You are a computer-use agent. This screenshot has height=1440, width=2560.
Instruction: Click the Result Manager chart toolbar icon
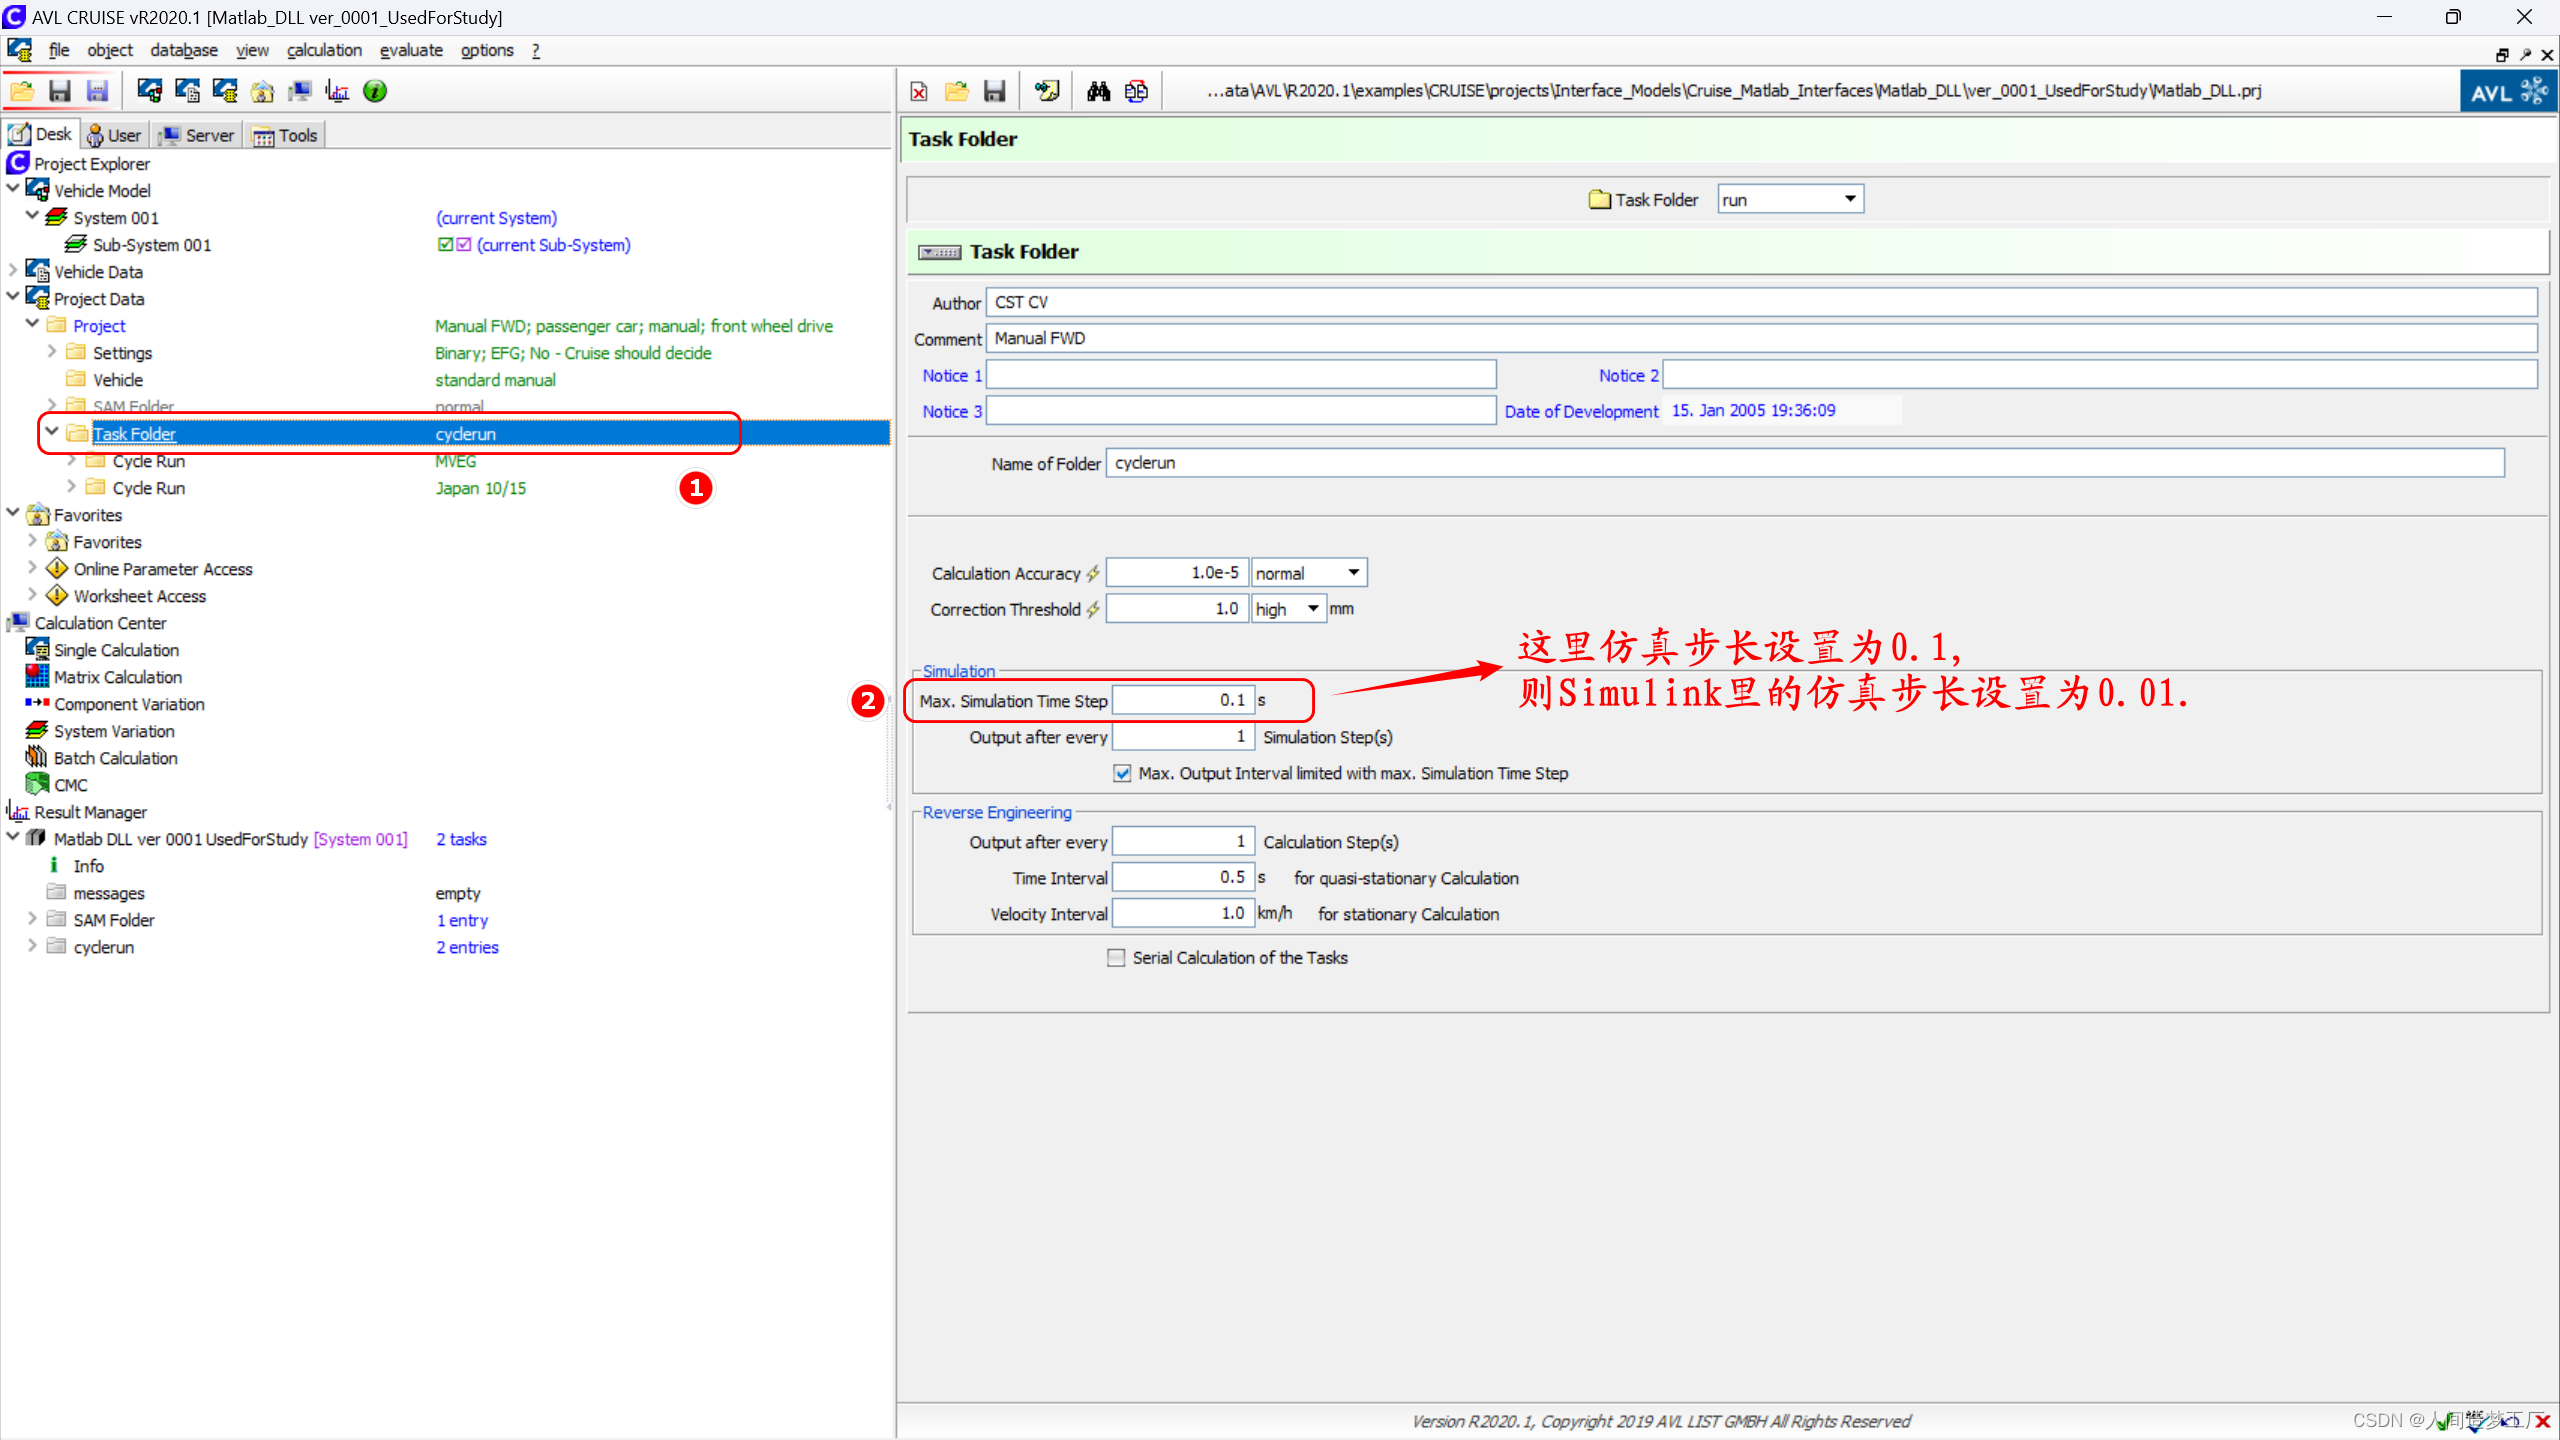click(338, 91)
